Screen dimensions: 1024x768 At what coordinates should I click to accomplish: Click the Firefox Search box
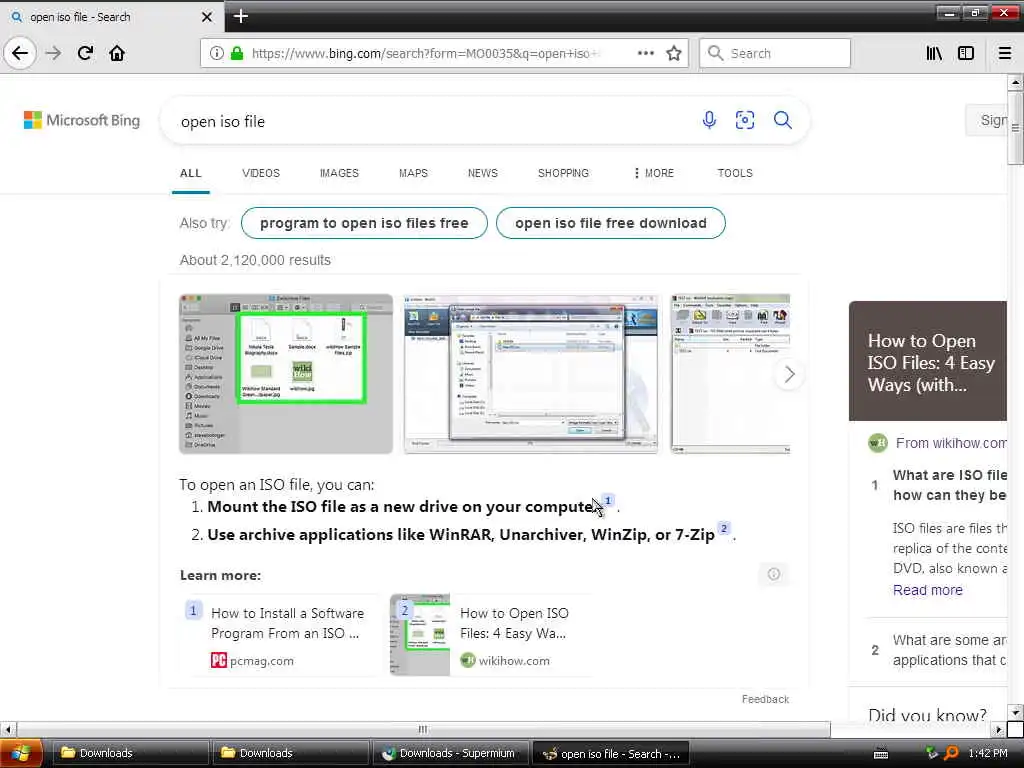pyautogui.click(x=775, y=54)
